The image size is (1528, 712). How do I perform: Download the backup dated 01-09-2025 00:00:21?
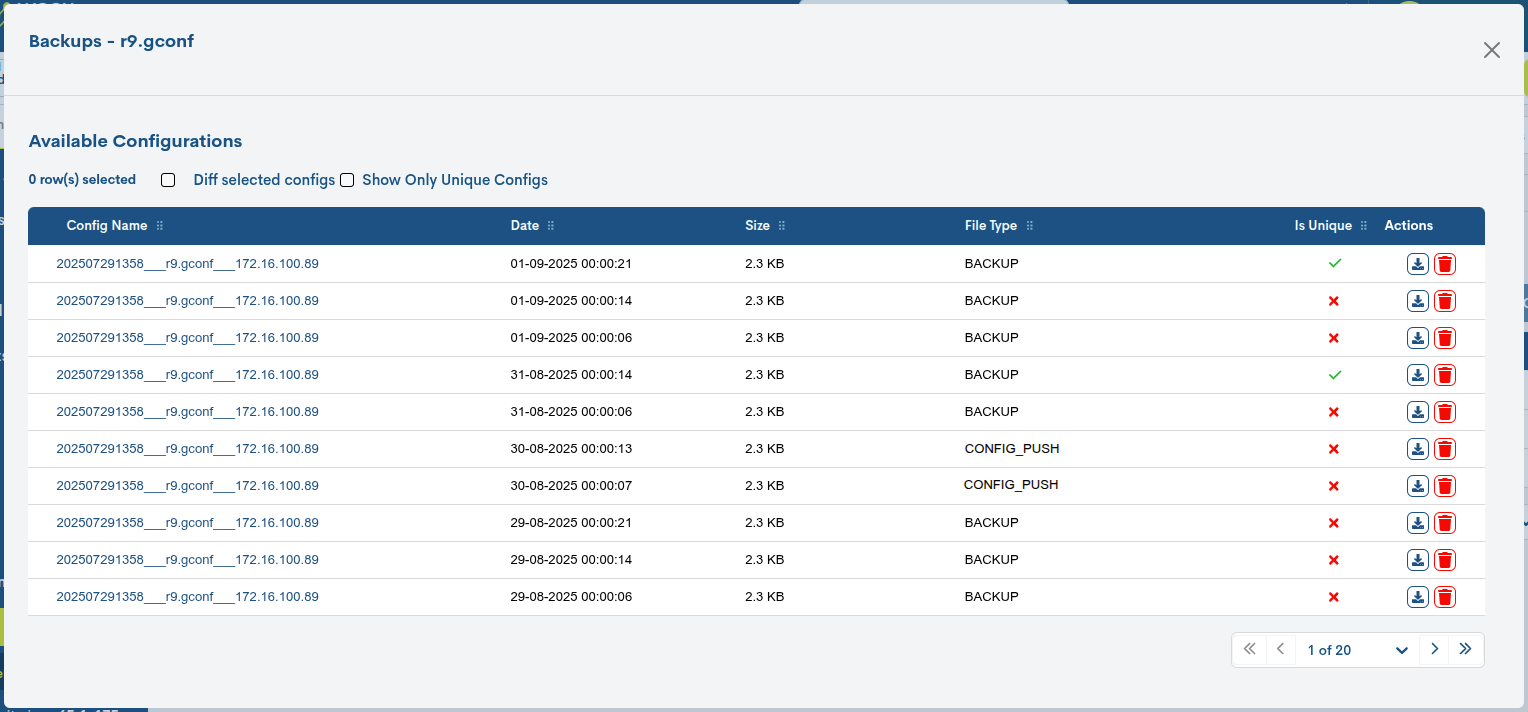1418,263
